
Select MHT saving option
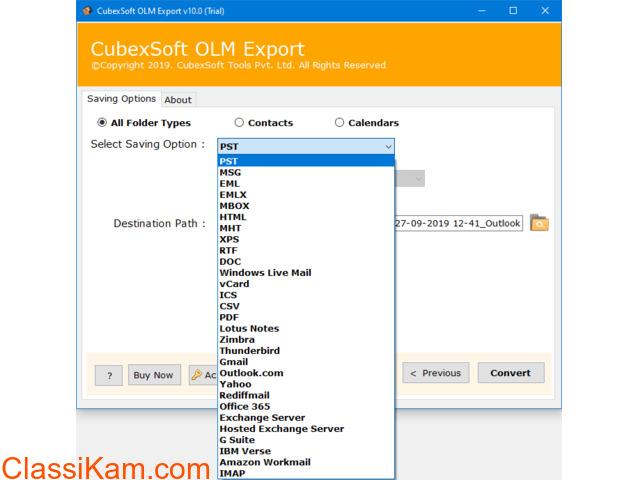coord(306,228)
